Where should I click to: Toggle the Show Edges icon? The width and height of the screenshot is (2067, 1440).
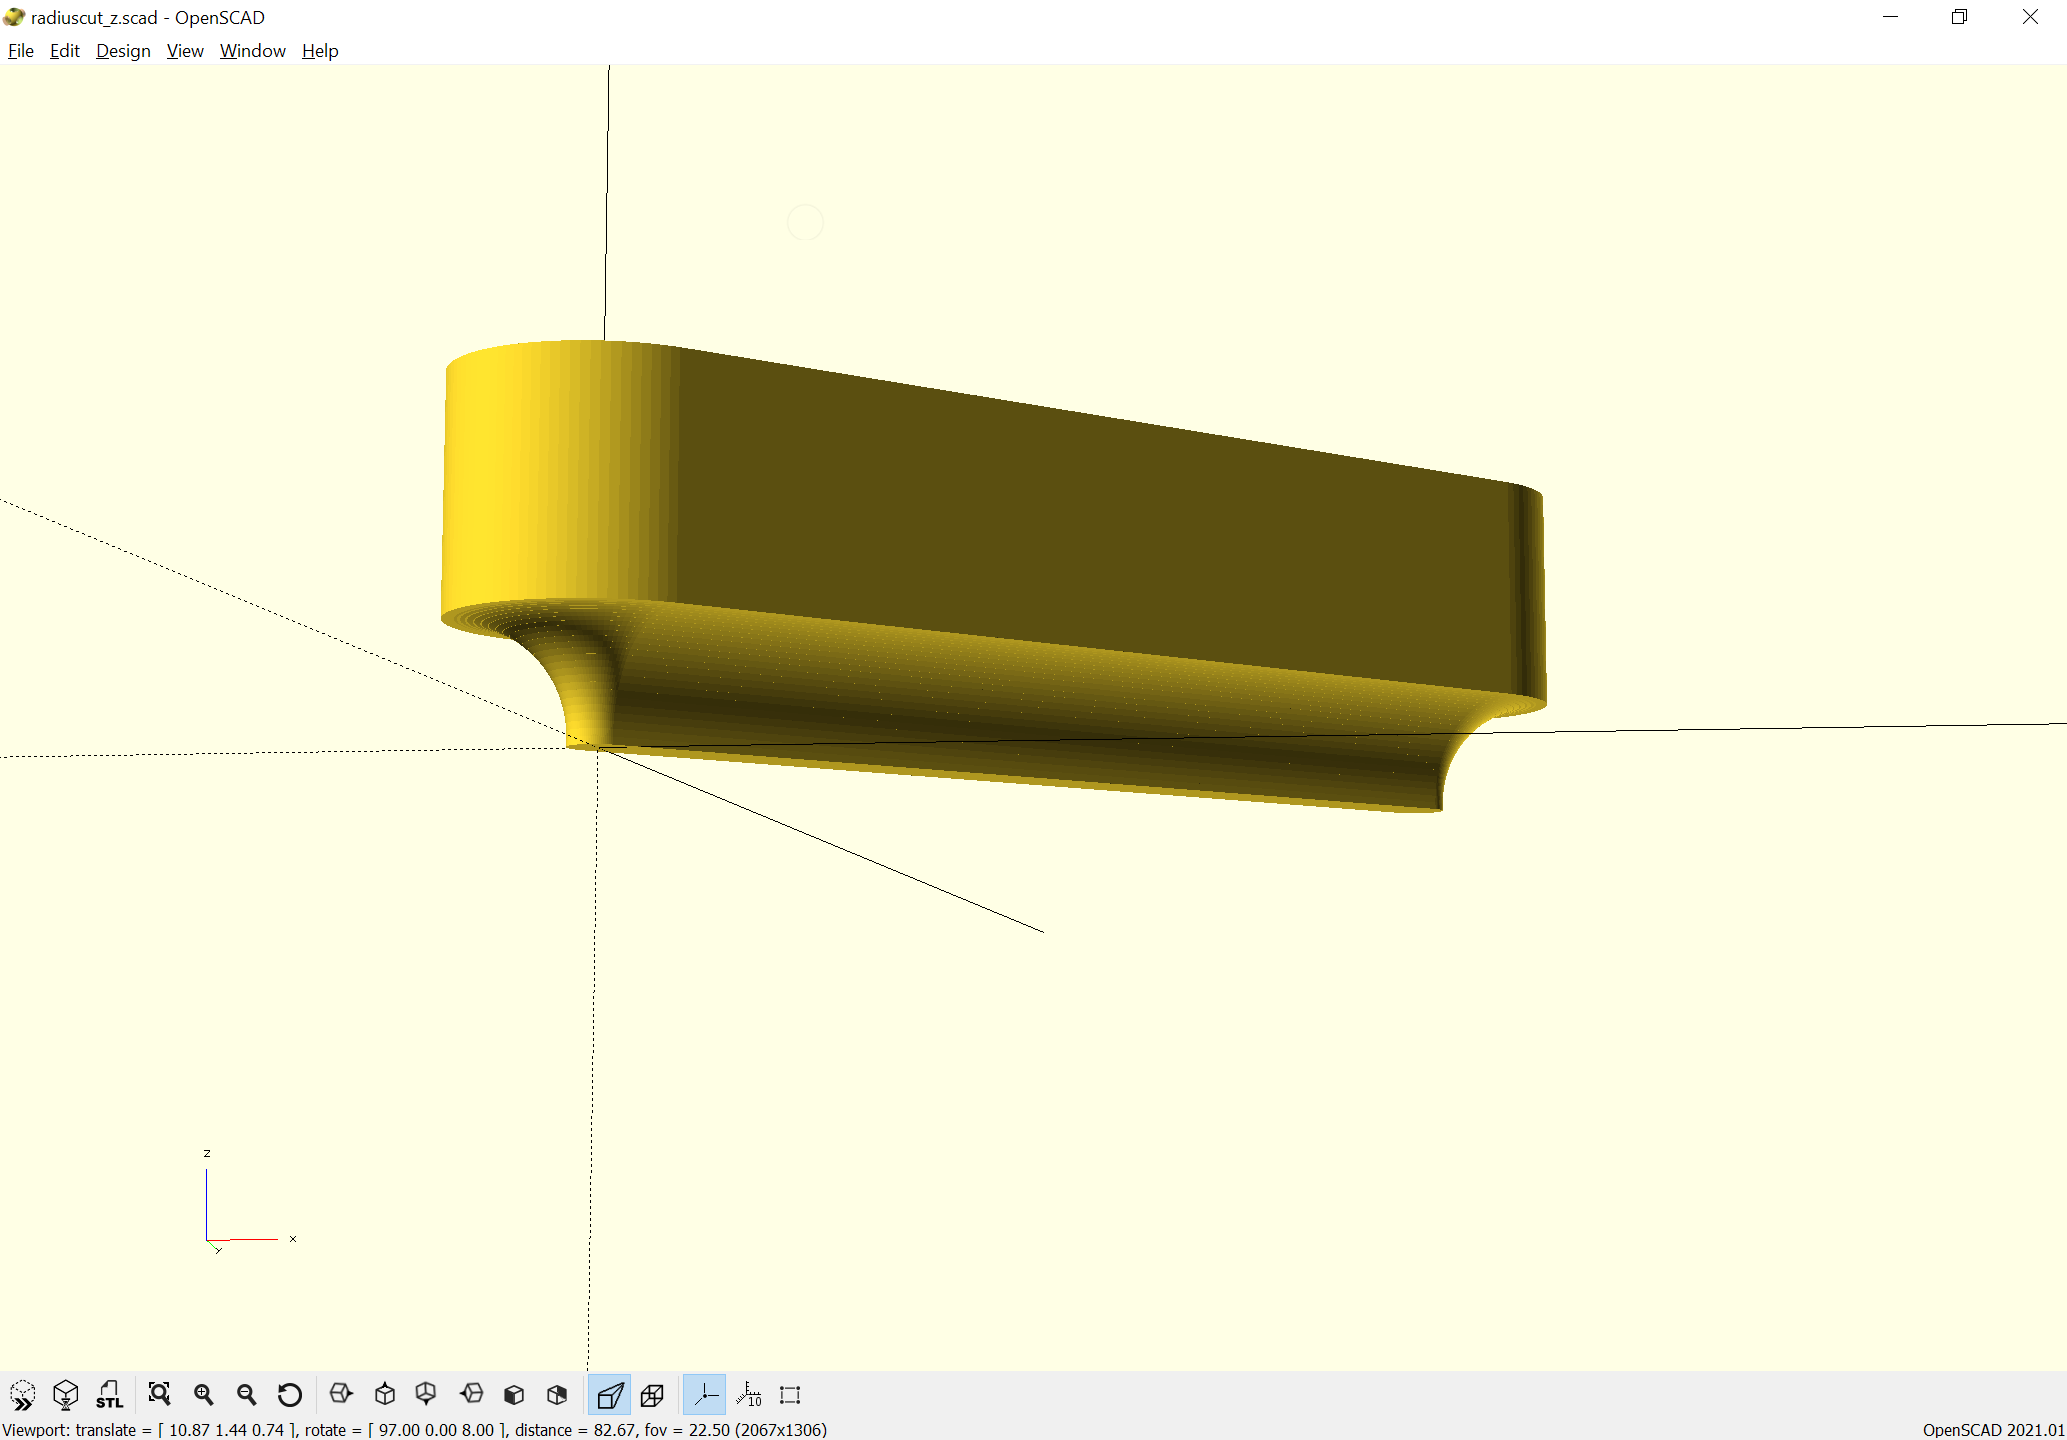(790, 1394)
